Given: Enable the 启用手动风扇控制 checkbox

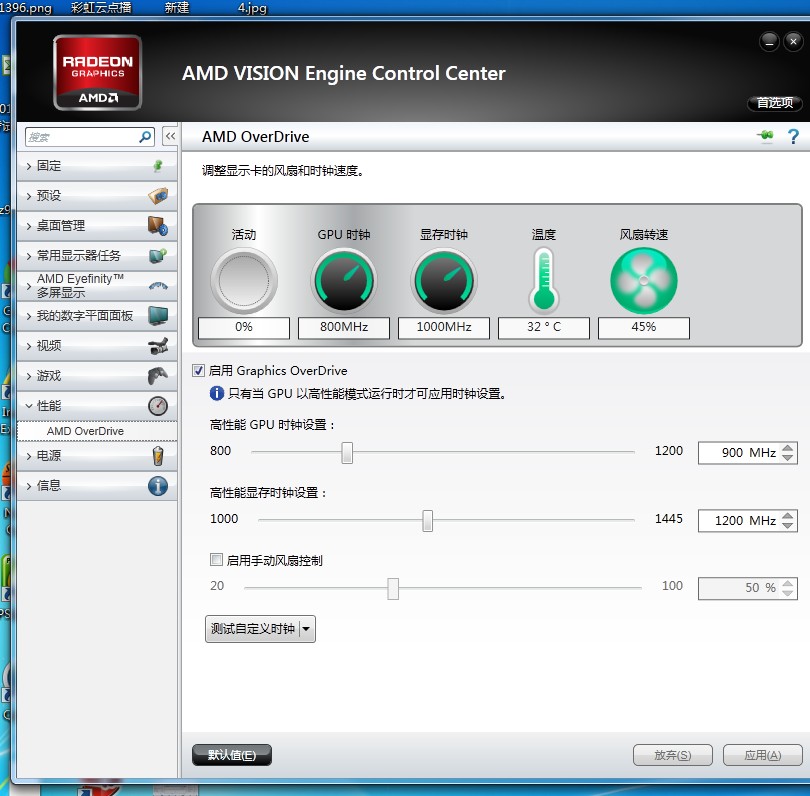Looking at the screenshot, I should coord(216,559).
